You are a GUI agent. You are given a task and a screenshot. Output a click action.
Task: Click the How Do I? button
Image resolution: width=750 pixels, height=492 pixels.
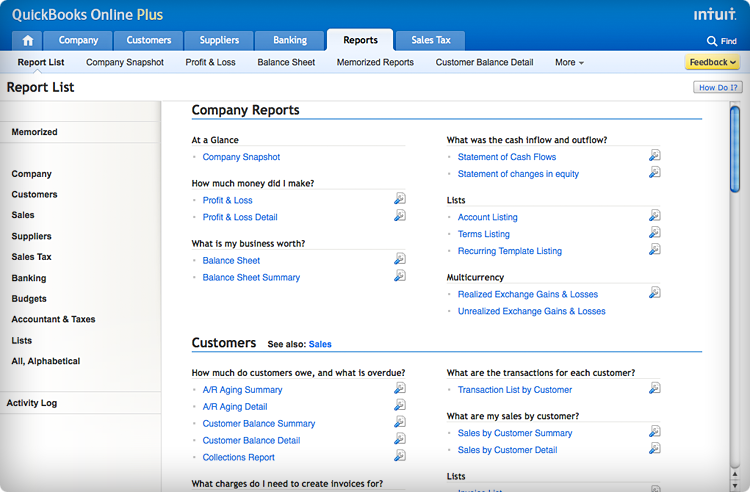pyautogui.click(x=718, y=87)
